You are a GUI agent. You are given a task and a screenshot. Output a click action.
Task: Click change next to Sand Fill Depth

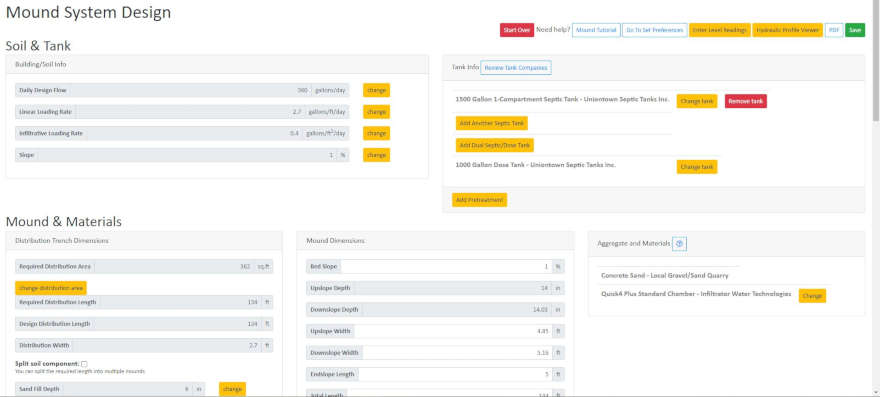(232, 389)
